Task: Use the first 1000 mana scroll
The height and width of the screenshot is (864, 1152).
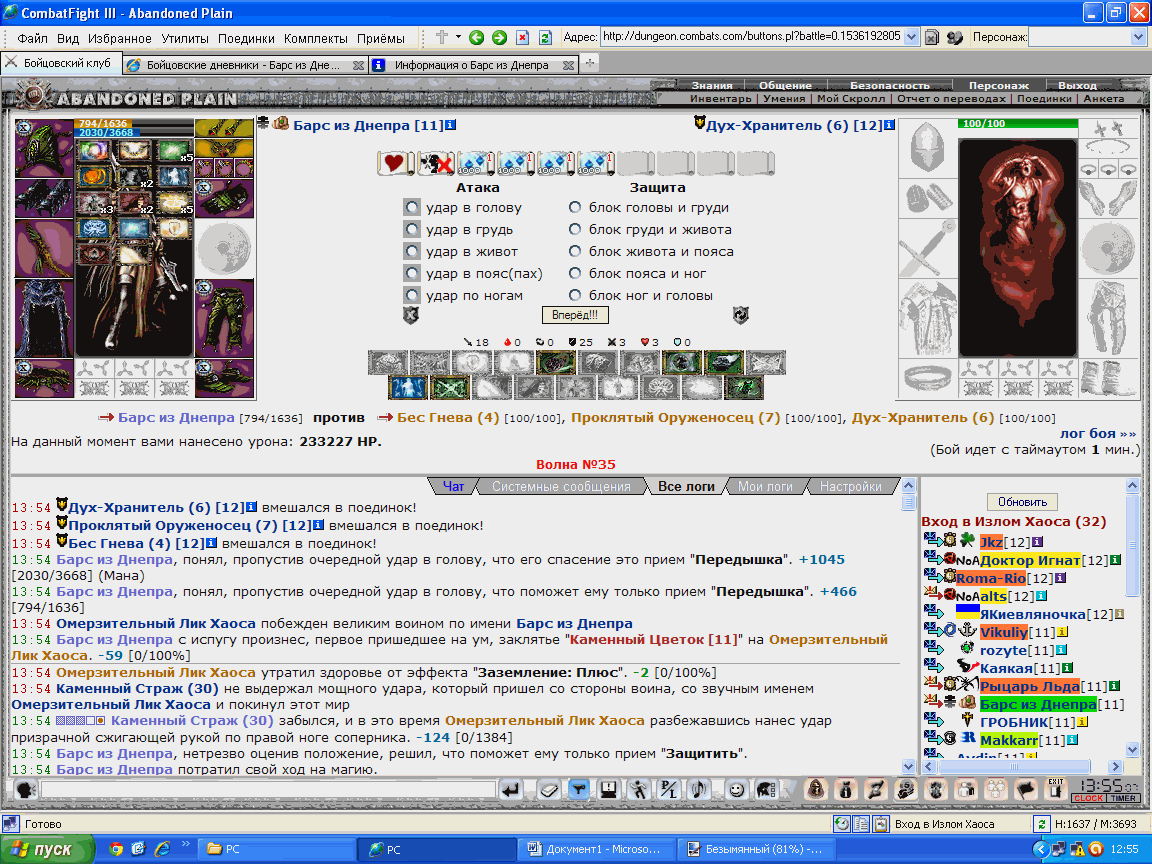Action: pyautogui.click(x=475, y=163)
